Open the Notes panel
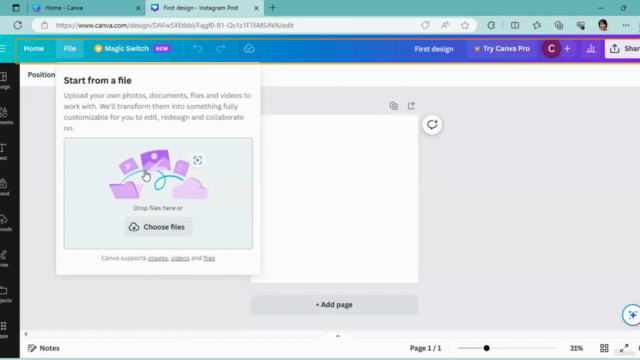 [x=44, y=348]
